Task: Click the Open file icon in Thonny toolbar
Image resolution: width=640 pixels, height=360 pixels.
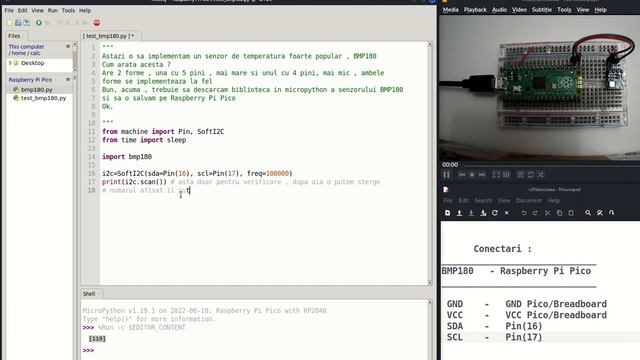Action: click(x=18, y=23)
